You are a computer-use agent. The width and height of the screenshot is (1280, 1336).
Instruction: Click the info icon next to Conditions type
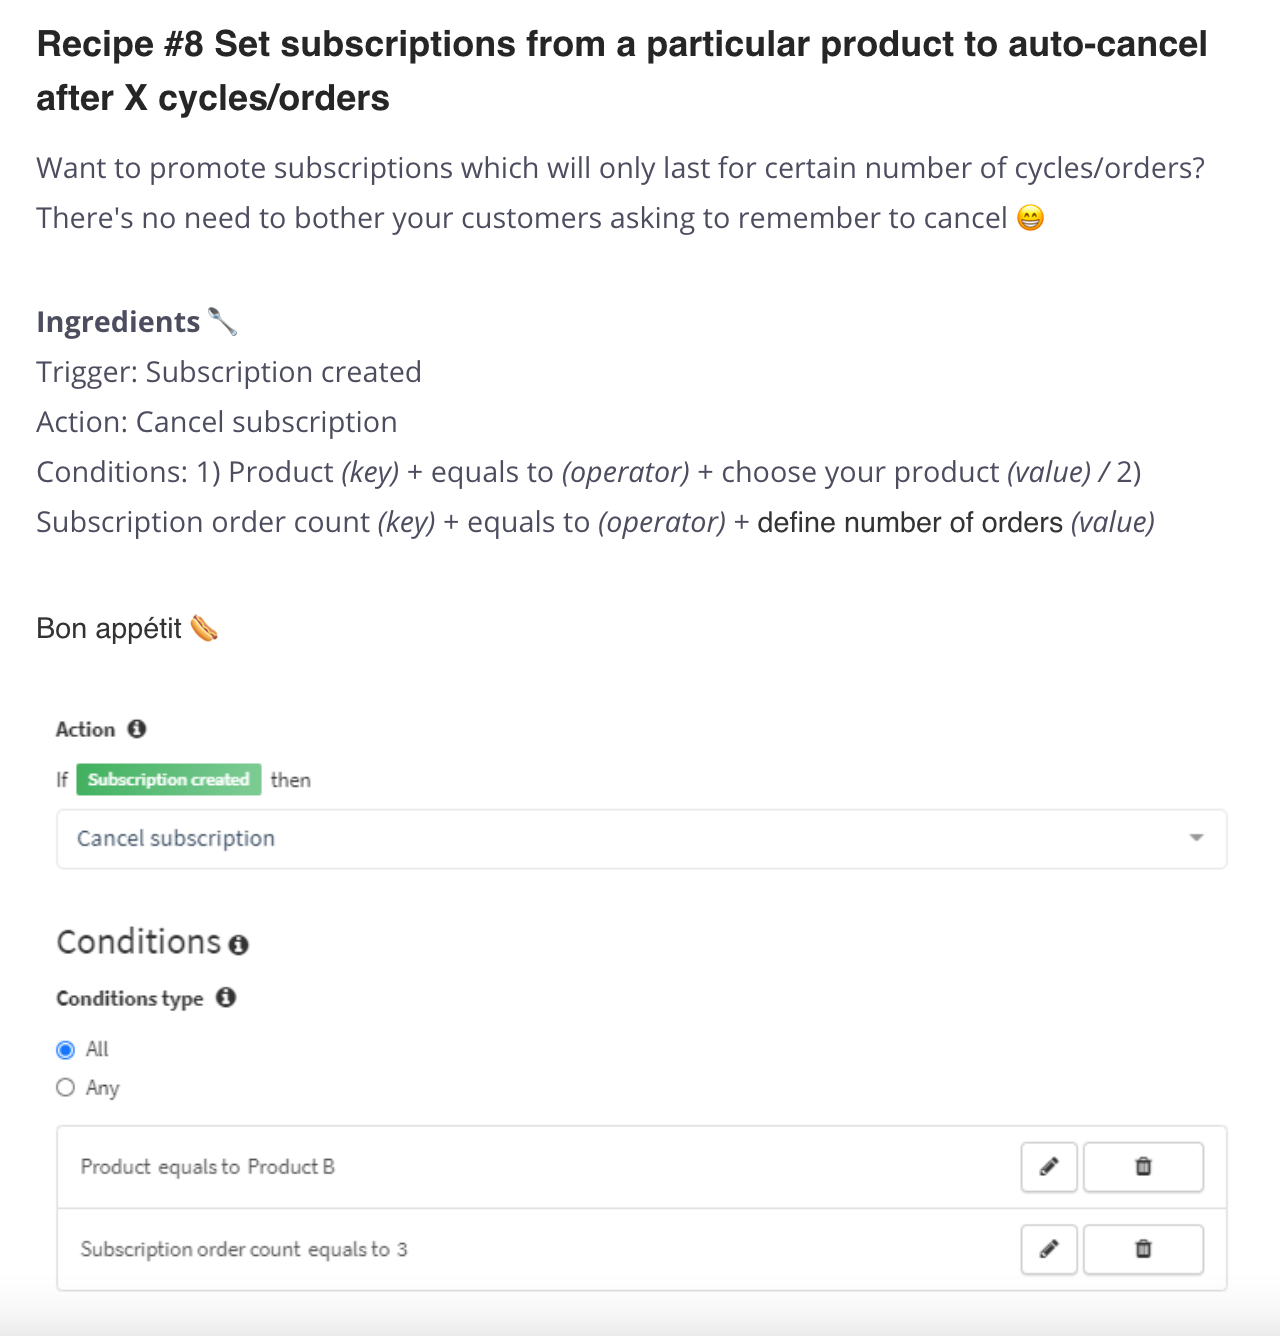(226, 997)
